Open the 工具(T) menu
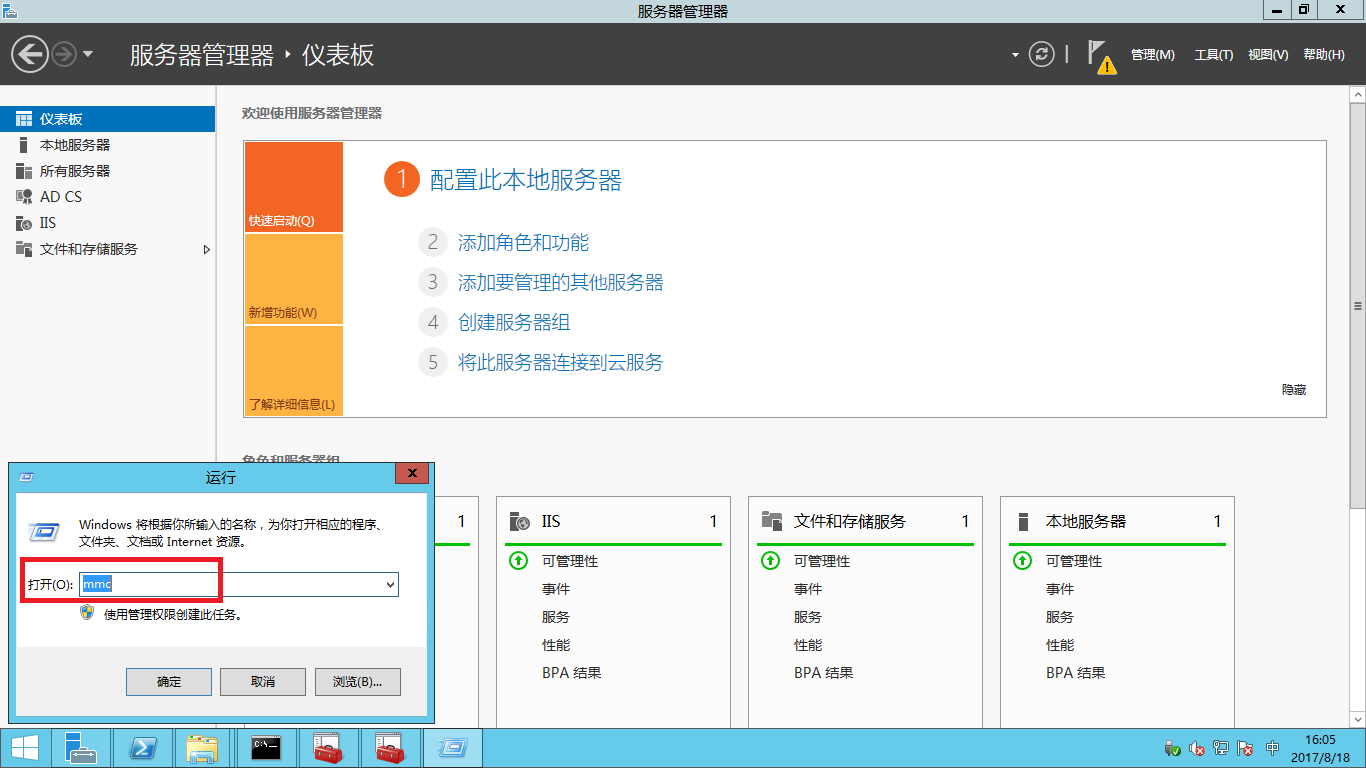Viewport: 1366px width, 768px height. 1213,55
